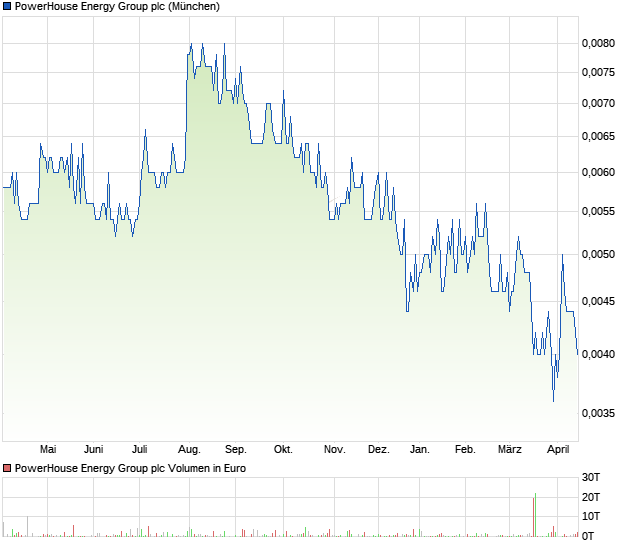Click the lowest price trough near April
Screen dimensions: 620x546
[x=553, y=400]
